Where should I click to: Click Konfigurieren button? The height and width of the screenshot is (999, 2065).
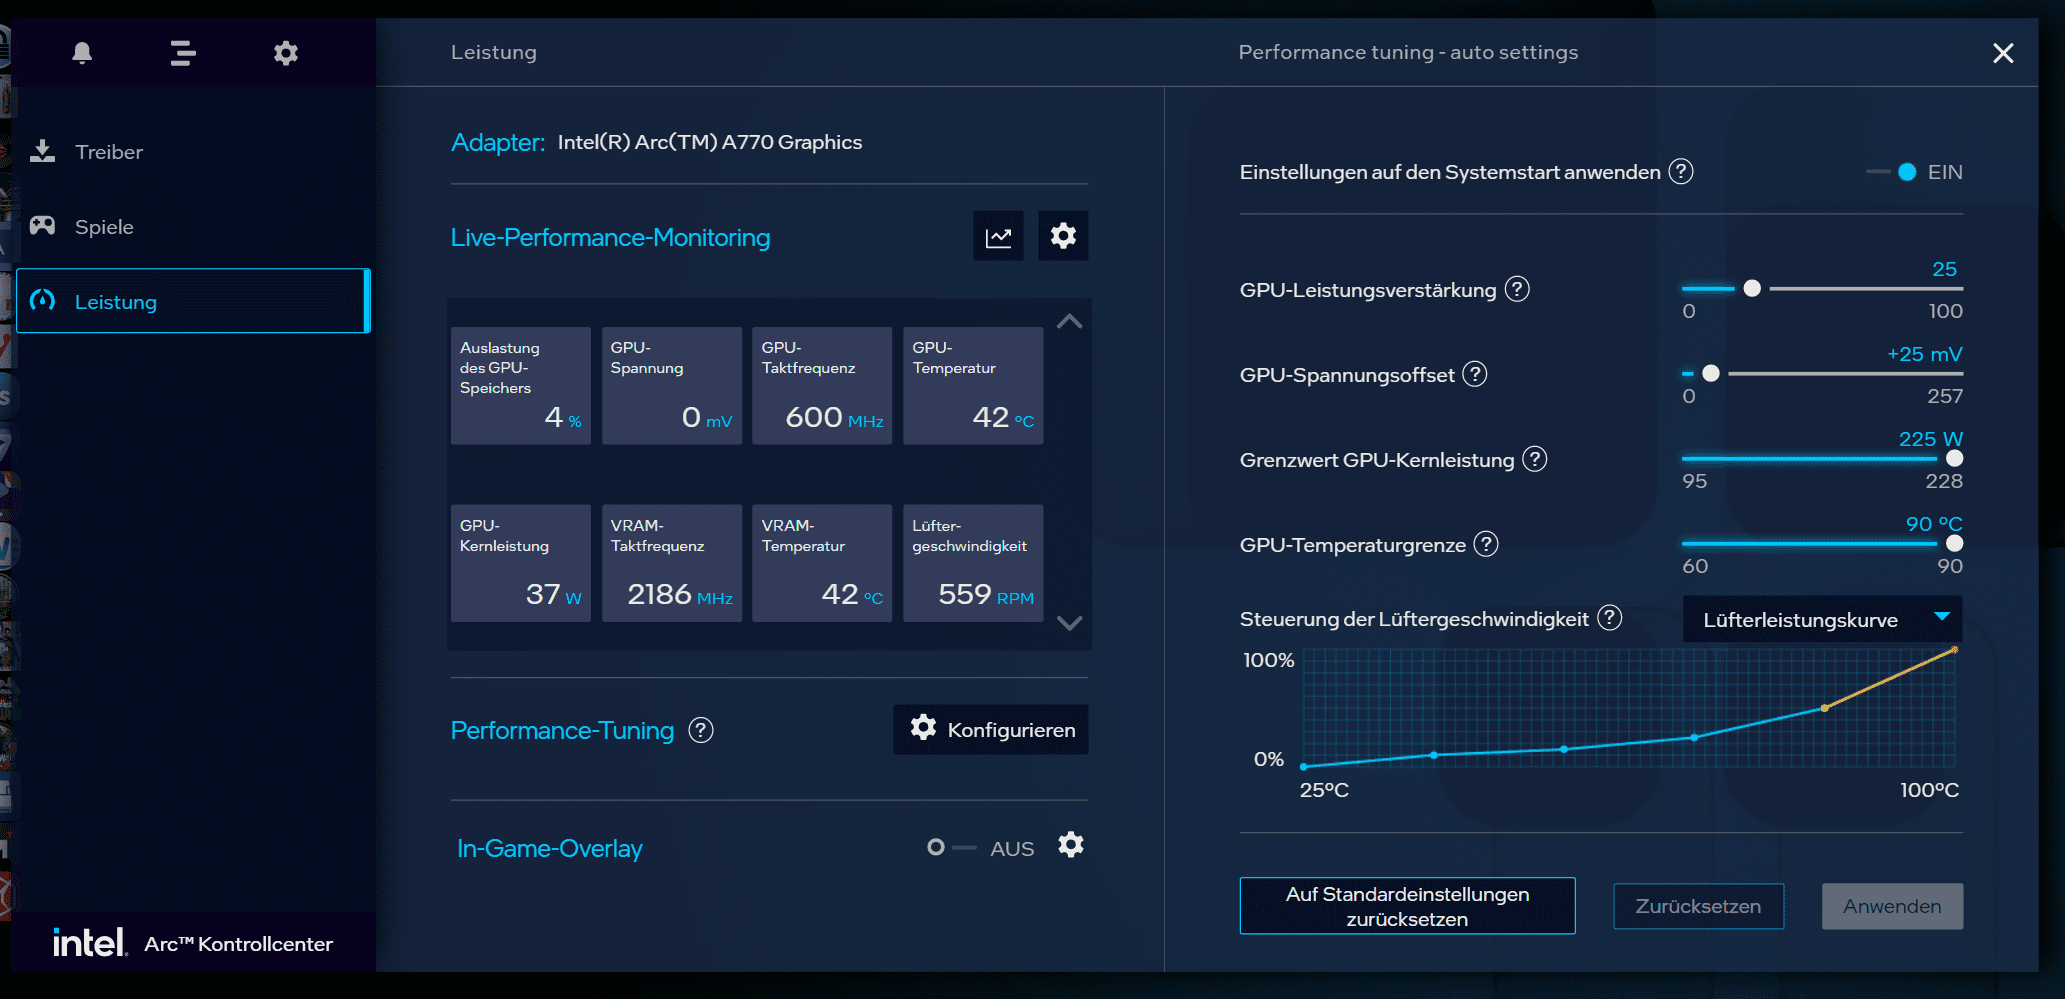[990, 730]
